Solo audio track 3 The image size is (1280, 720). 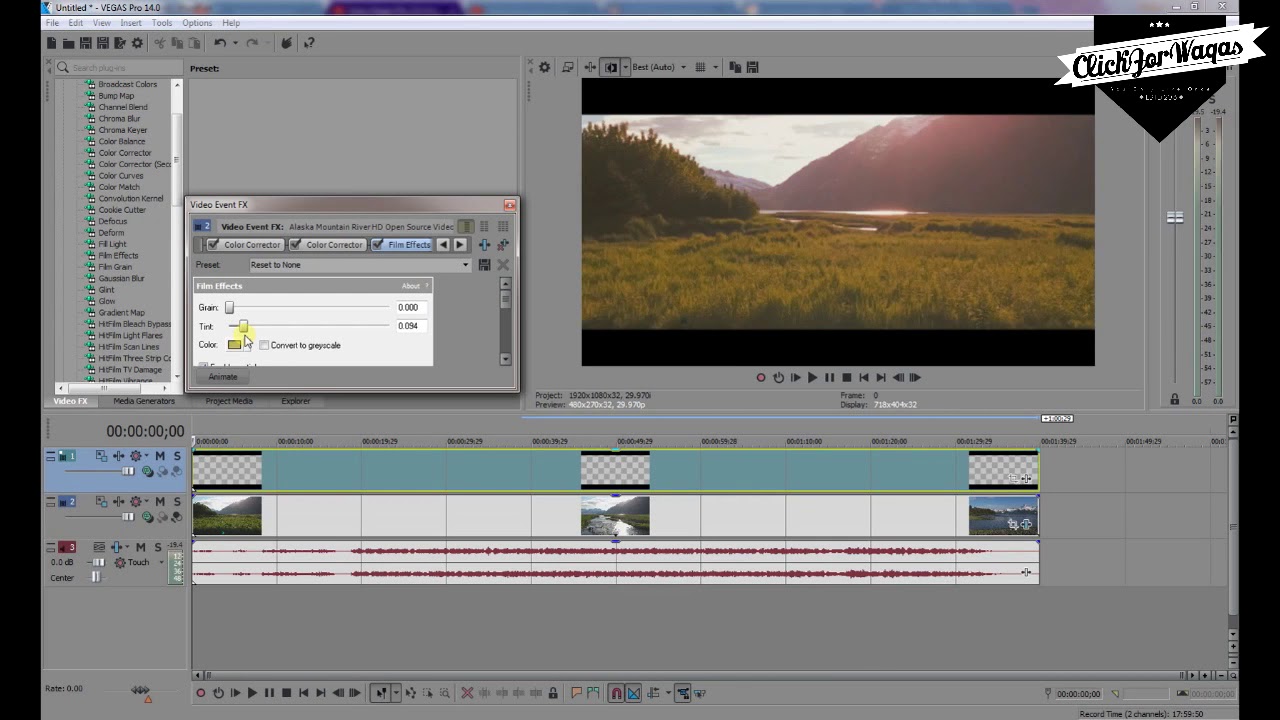(157, 547)
